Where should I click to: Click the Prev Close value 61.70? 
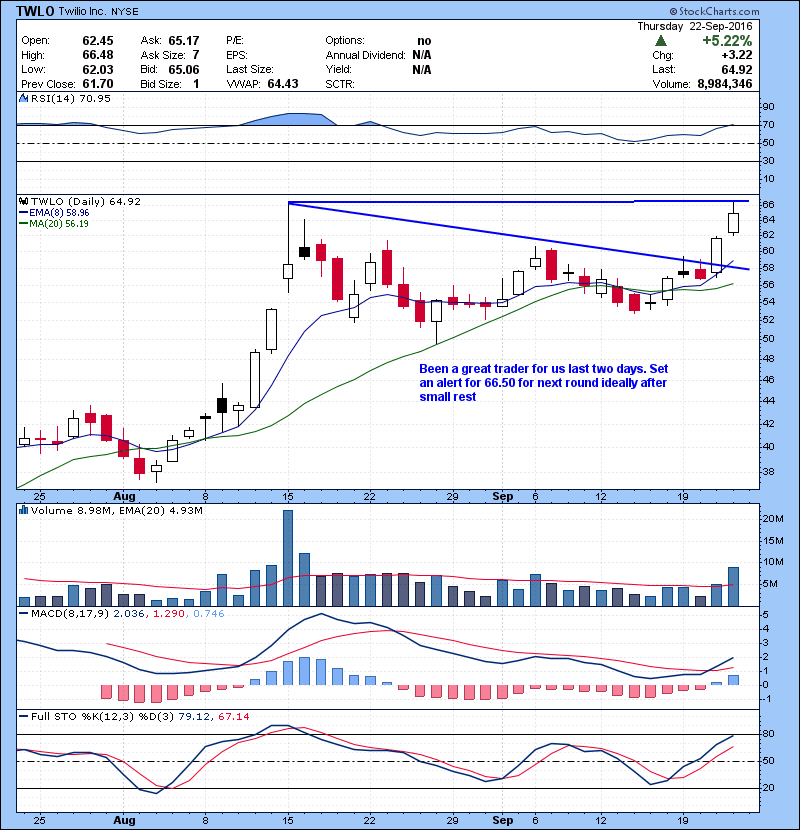coord(98,84)
